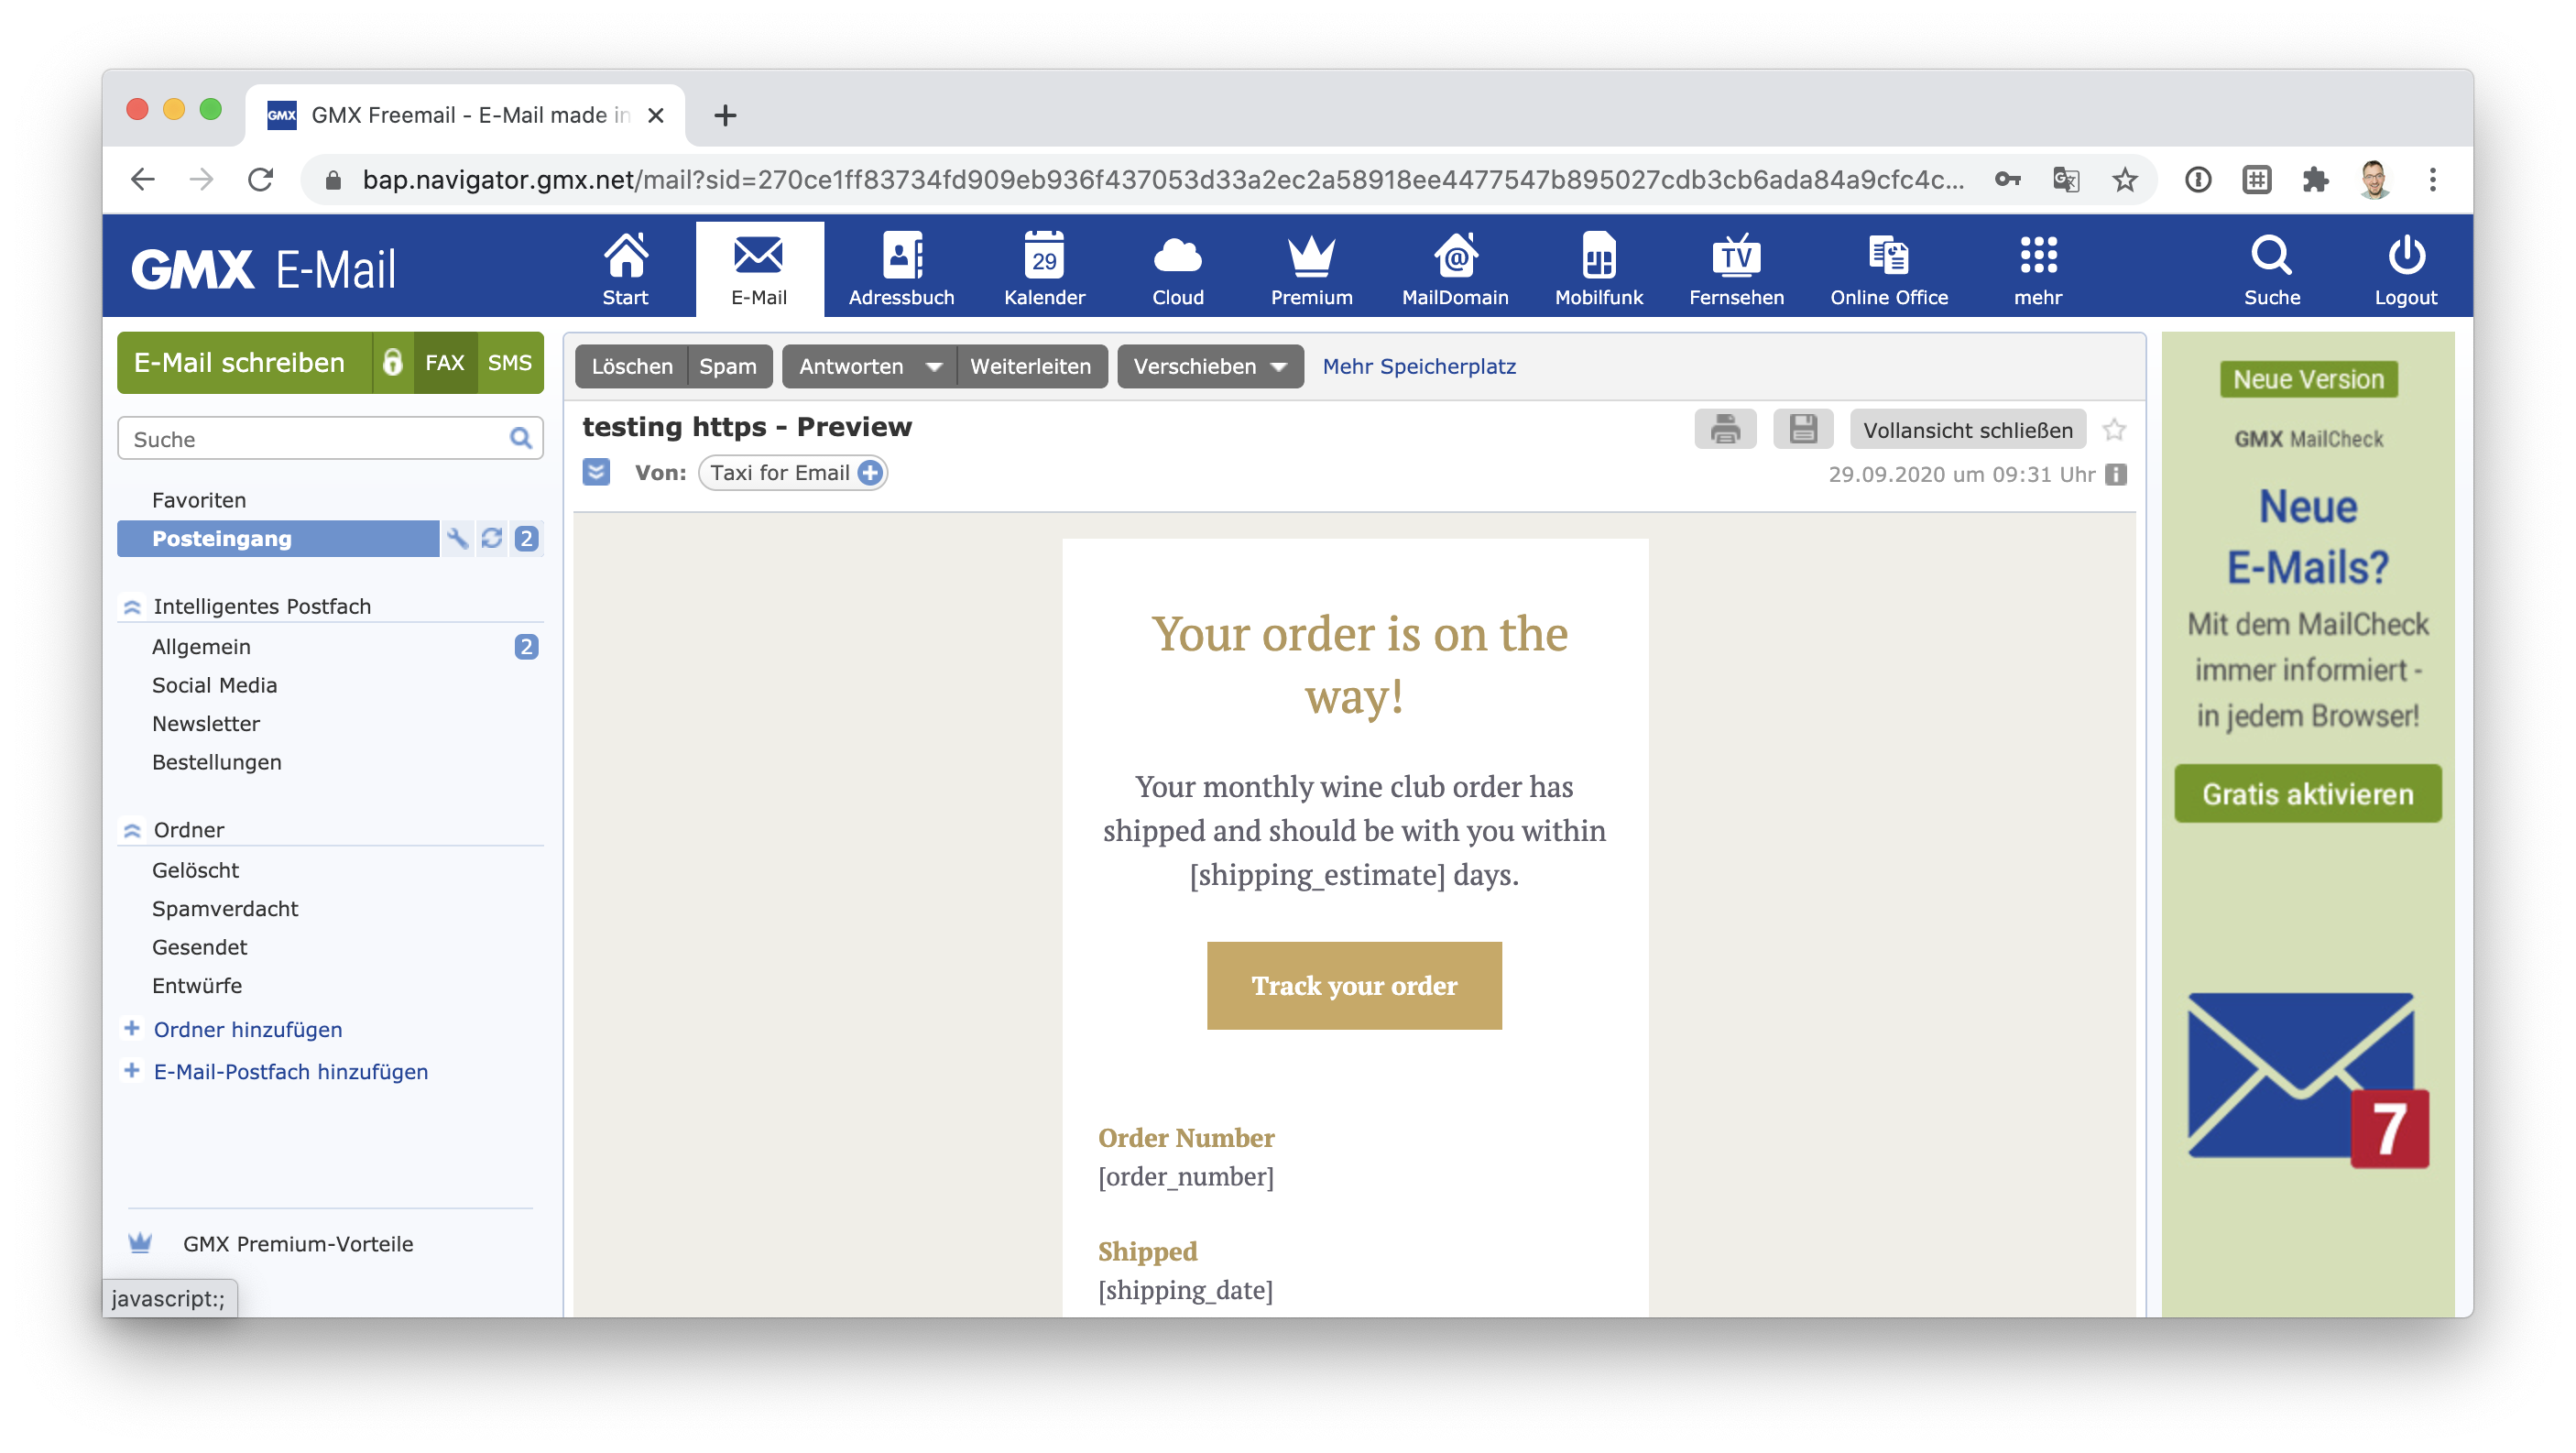The width and height of the screenshot is (2576, 1453).
Task: Mark email as Spam
Action: pyautogui.click(x=727, y=366)
